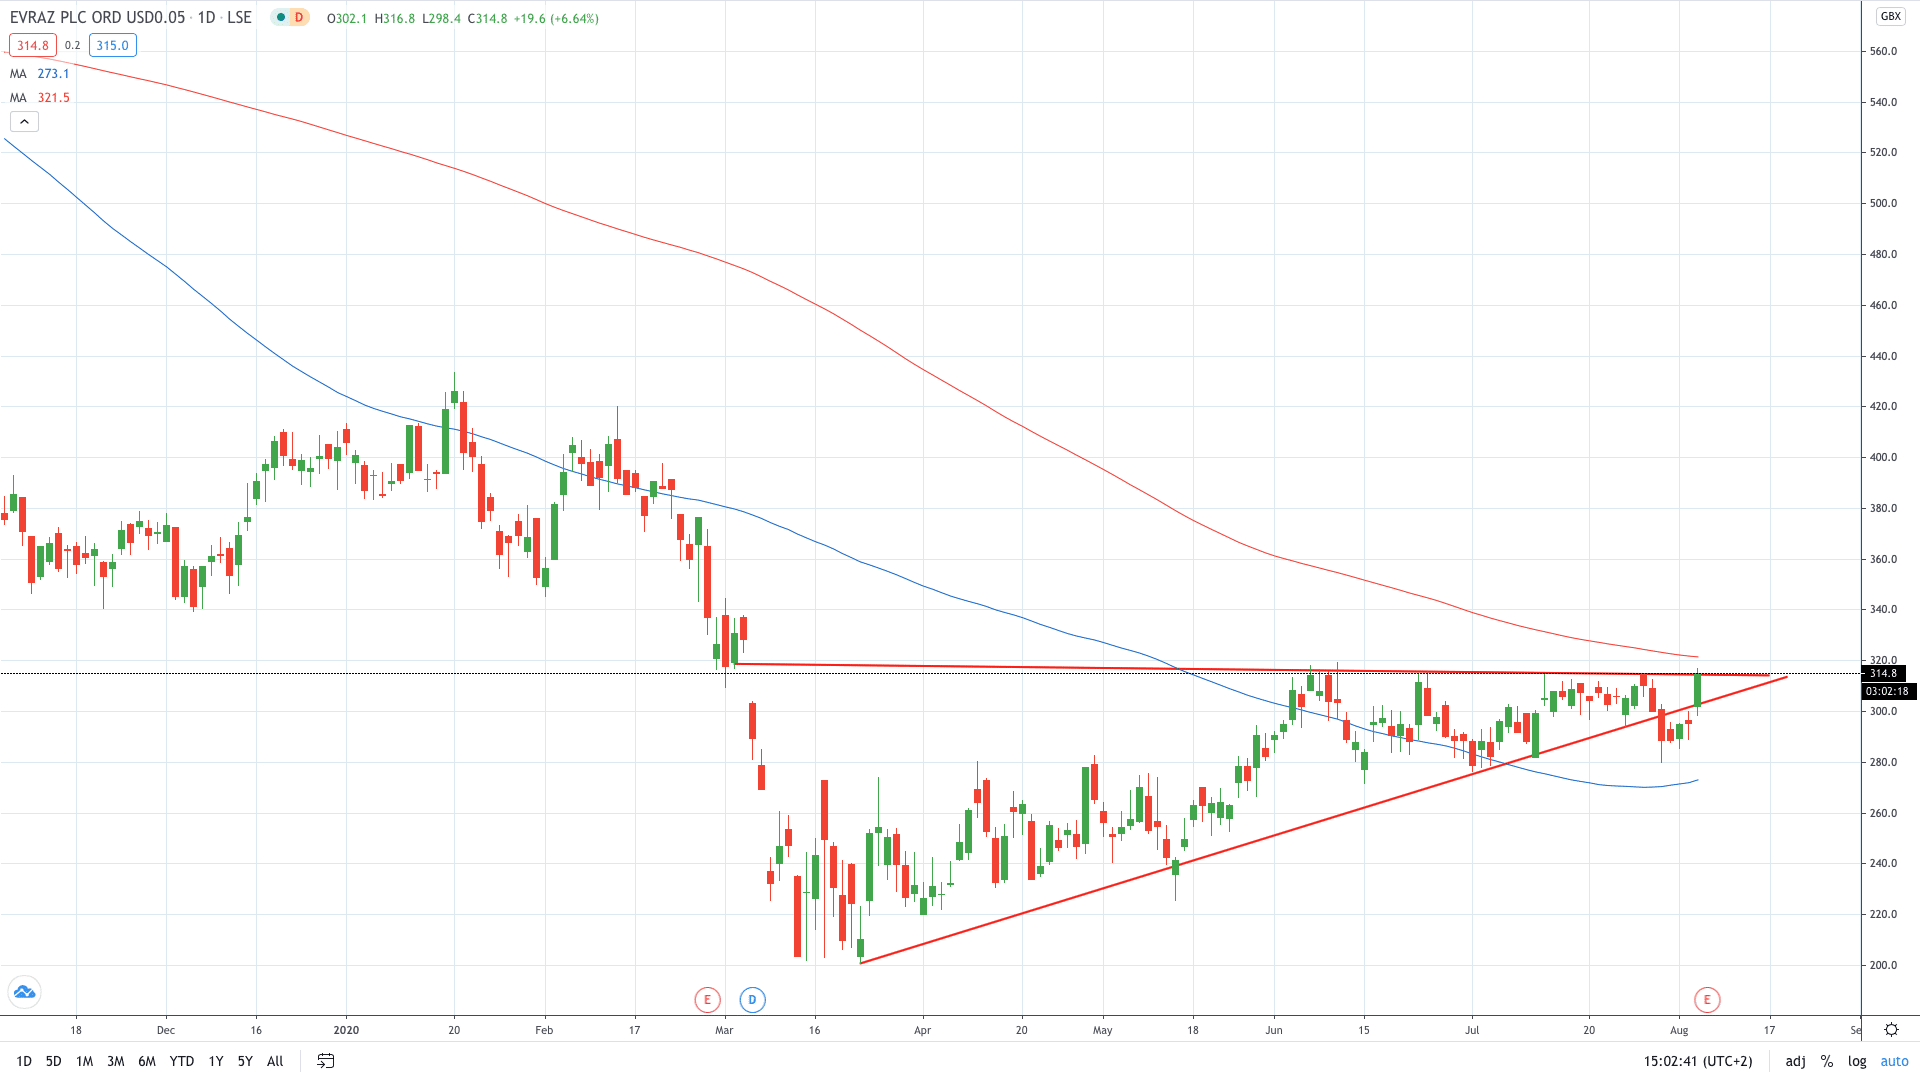Open the timezone menu showing UTC+2
The height and width of the screenshot is (1080, 1920).
click(1697, 1061)
